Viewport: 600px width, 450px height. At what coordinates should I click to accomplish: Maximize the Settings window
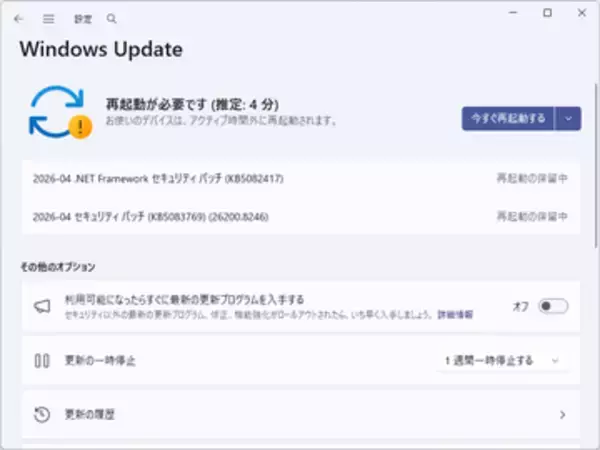point(548,13)
